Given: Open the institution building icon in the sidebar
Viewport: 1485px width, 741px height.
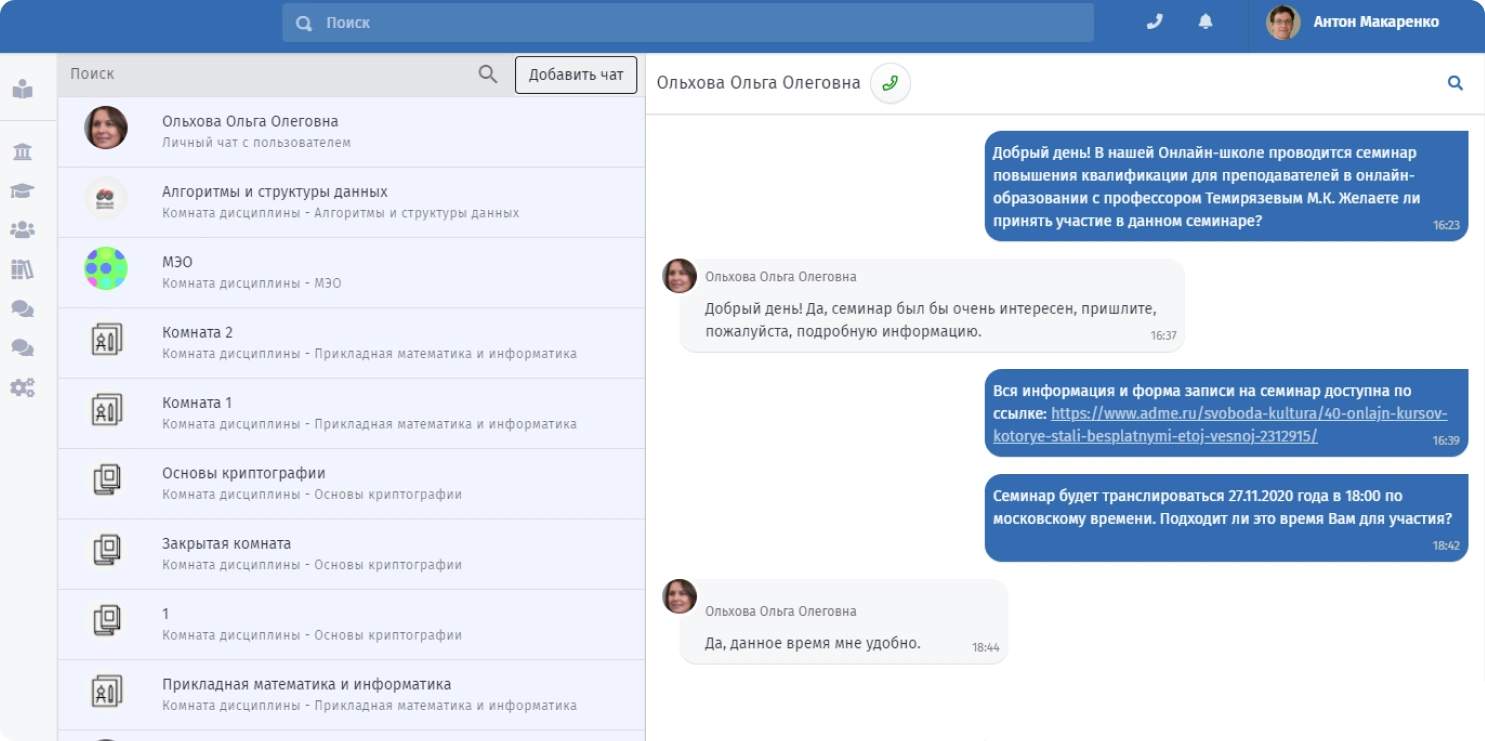Looking at the screenshot, I should [22, 152].
